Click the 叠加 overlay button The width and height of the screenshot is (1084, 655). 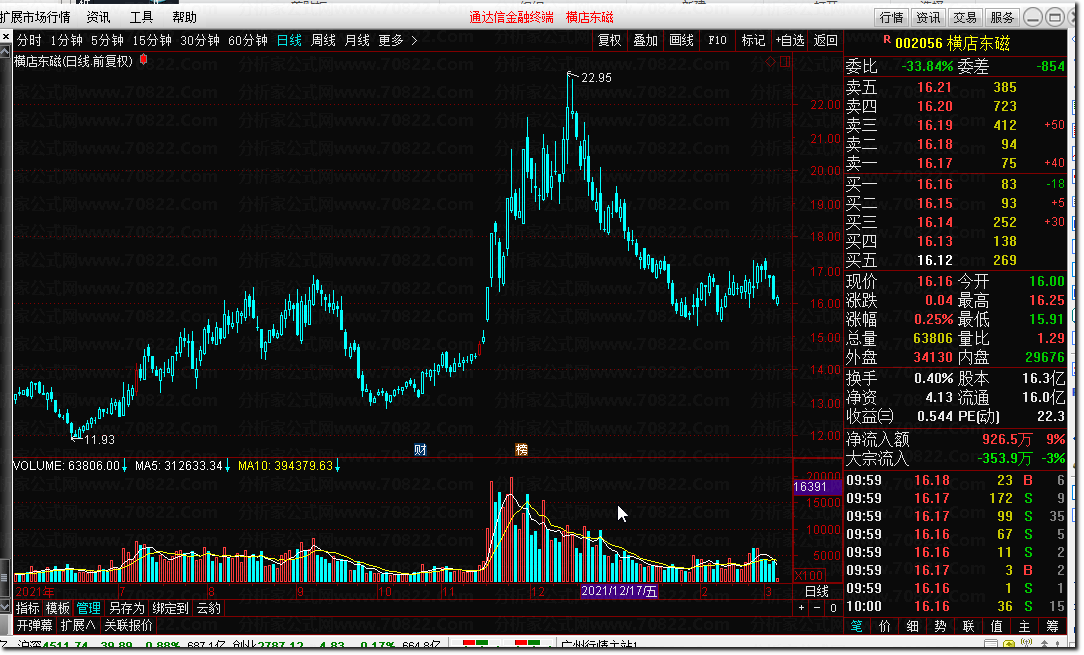click(x=645, y=41)
